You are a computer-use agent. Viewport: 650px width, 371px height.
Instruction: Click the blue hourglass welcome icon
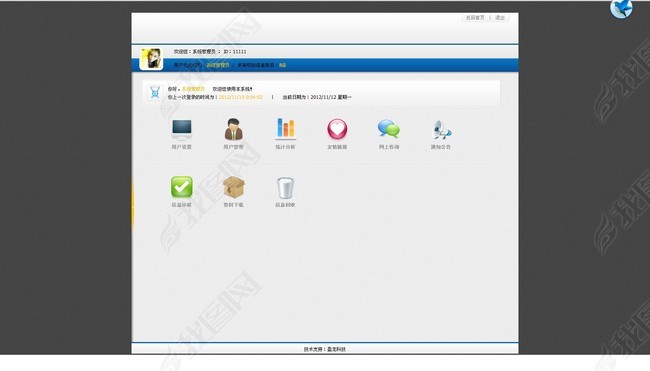click(155, 92)
